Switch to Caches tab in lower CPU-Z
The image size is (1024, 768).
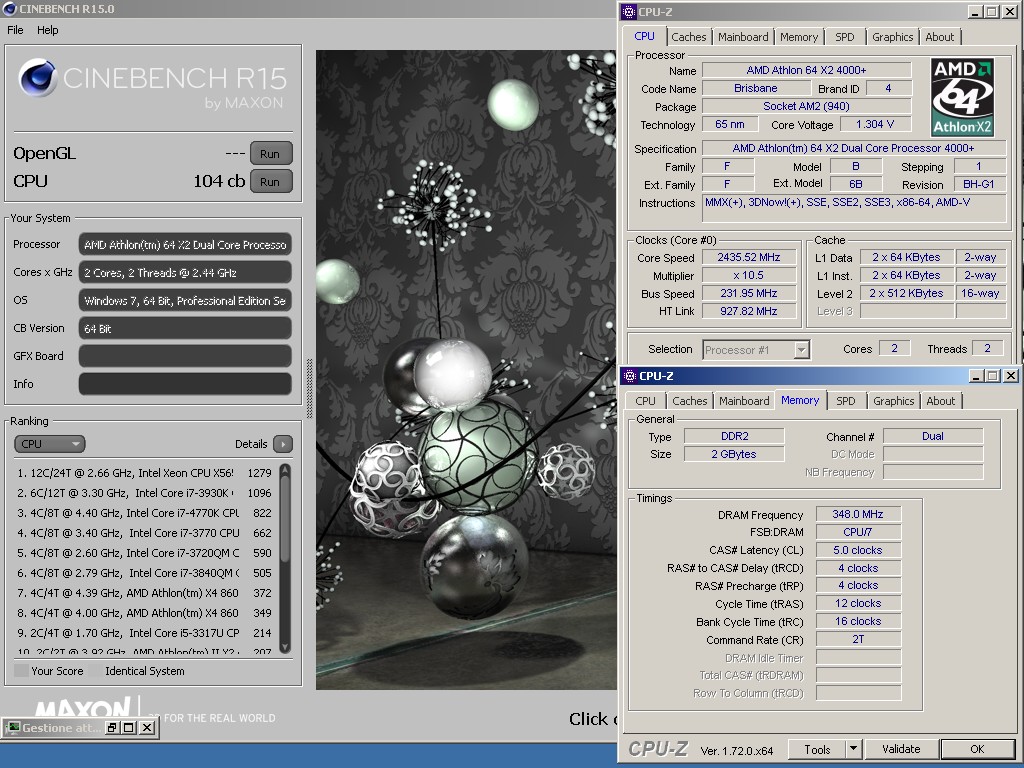[x=690, y=401]
